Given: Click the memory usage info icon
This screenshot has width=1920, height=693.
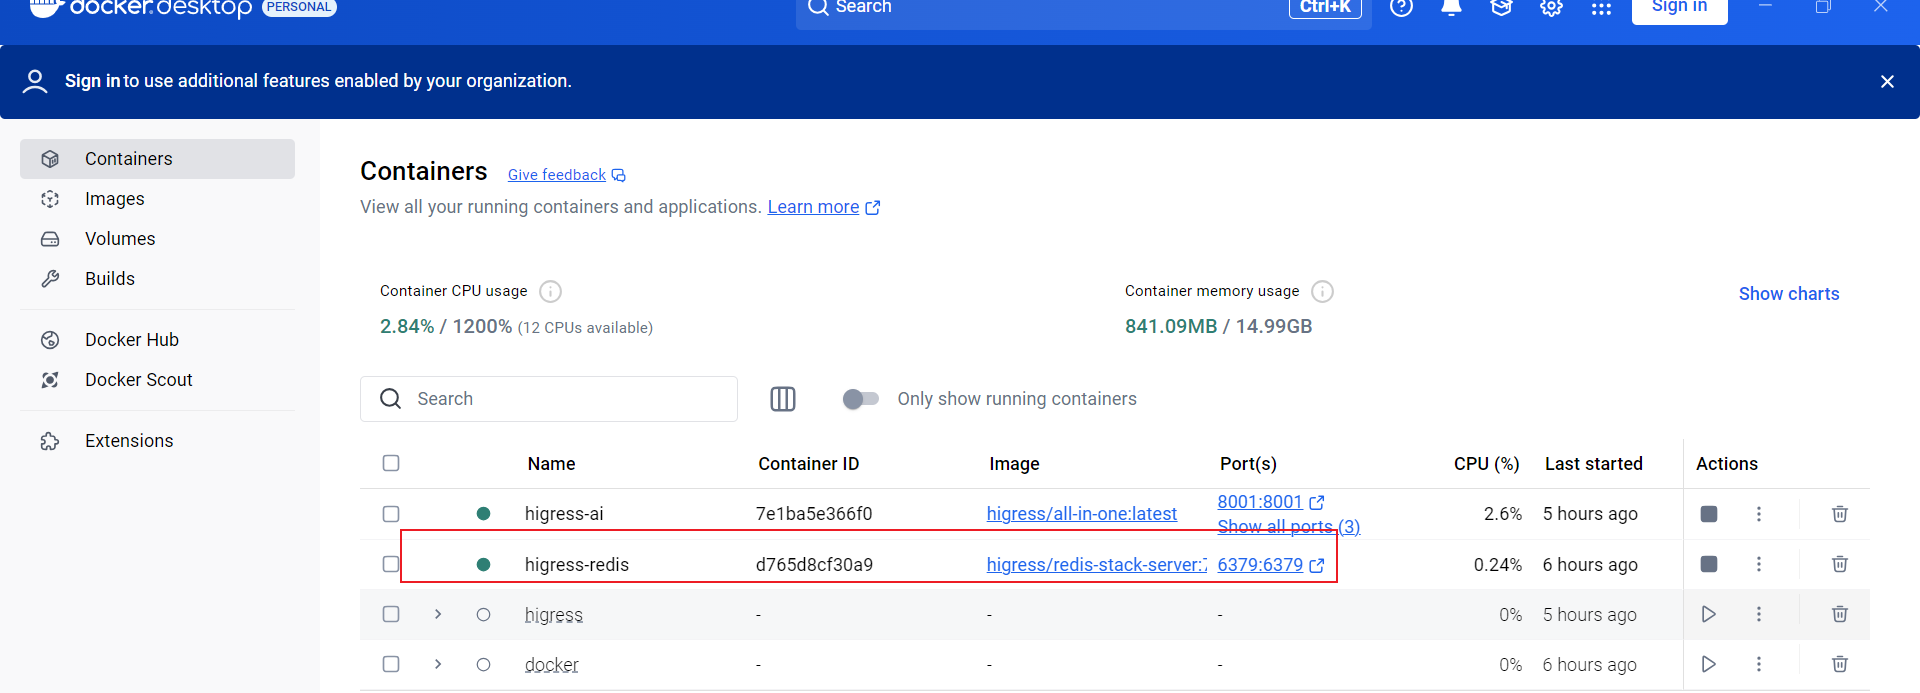Looking at the screenshot, I should (1322, 291).
